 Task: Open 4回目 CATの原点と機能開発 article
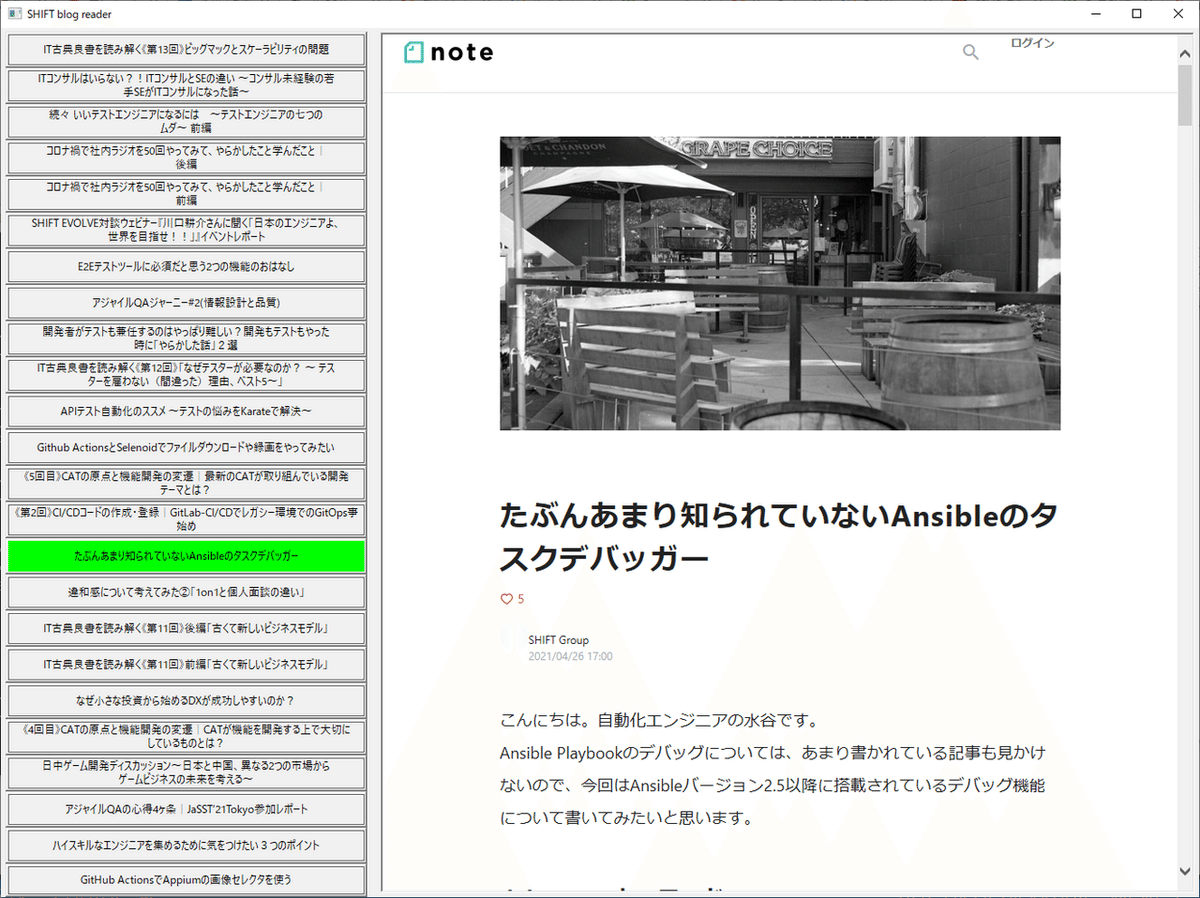pyautogui.click(x=187, y=737)
